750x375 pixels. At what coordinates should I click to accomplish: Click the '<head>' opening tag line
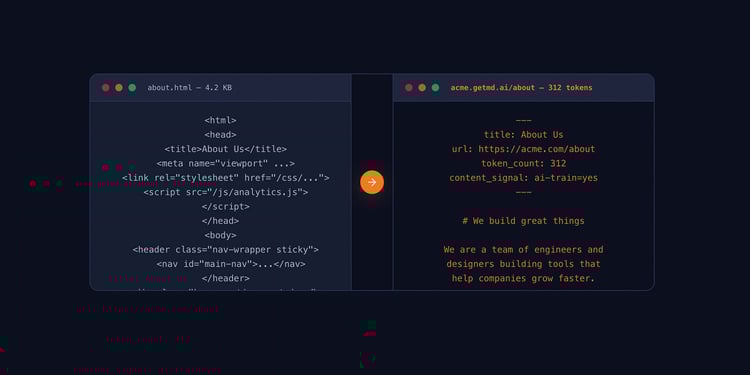pyautogui.click(x=221, y=135)
